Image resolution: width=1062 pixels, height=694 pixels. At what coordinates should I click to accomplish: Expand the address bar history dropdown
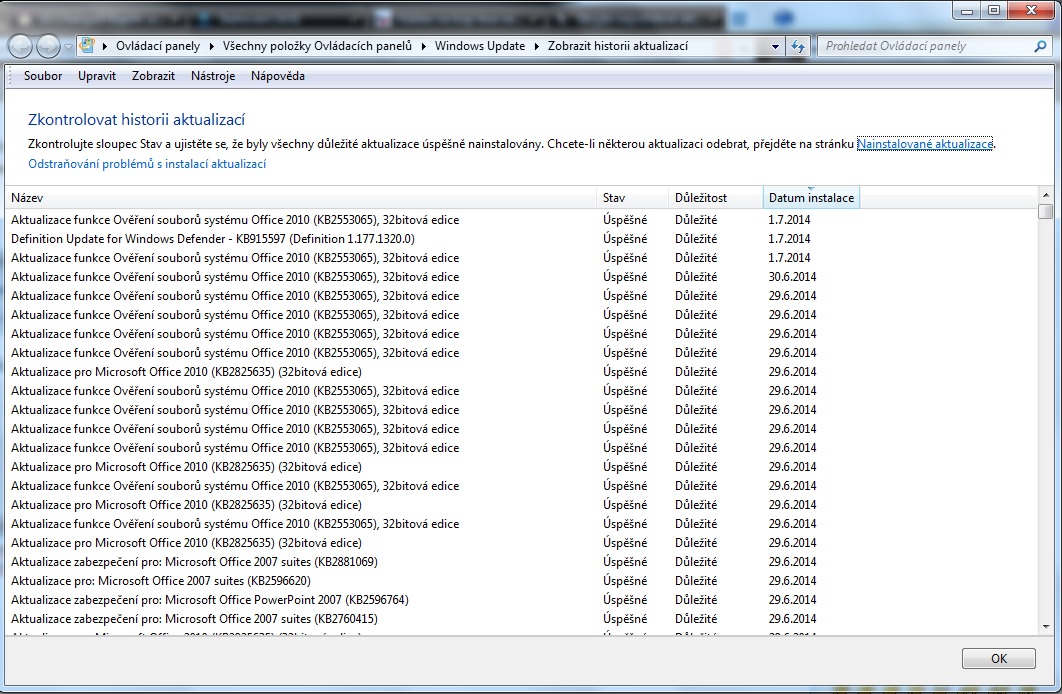pos(775,46)
